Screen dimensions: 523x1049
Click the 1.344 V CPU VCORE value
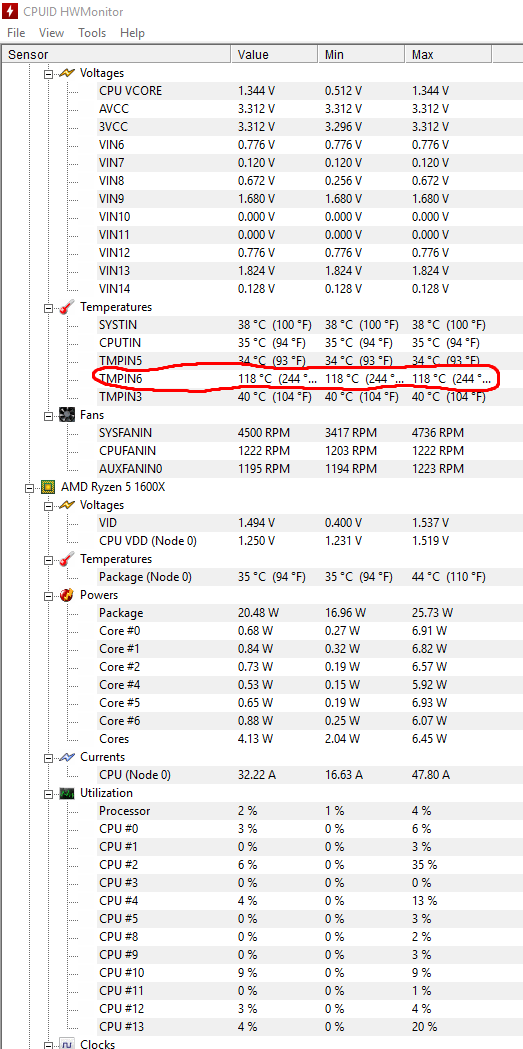coord(256,91)
